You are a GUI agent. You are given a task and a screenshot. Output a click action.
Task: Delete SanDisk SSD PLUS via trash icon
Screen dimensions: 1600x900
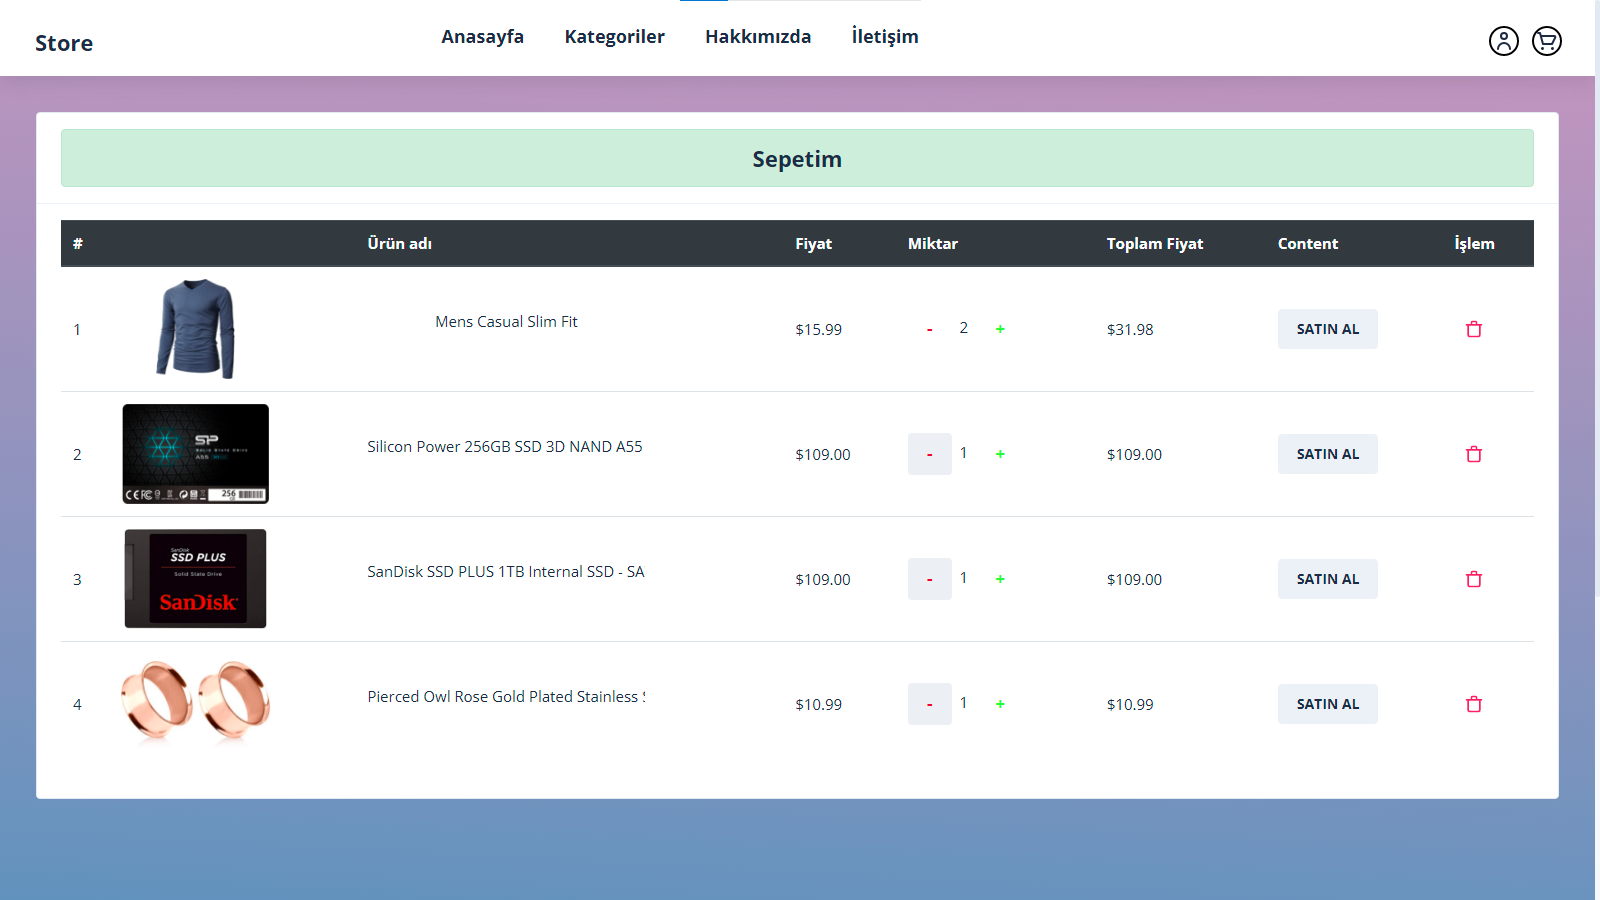click(x=1474, y=579)
